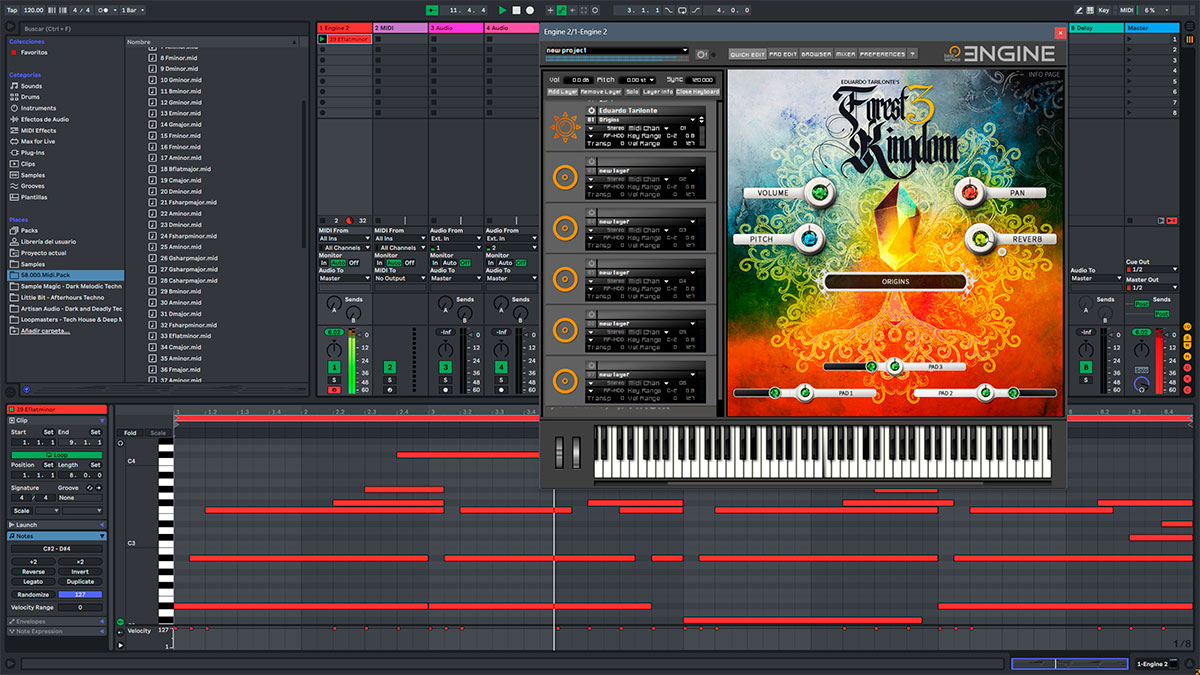The image size is (1200, 675).
Task: Solo track 2 with its S button
Action: click(x=390, y=380)
